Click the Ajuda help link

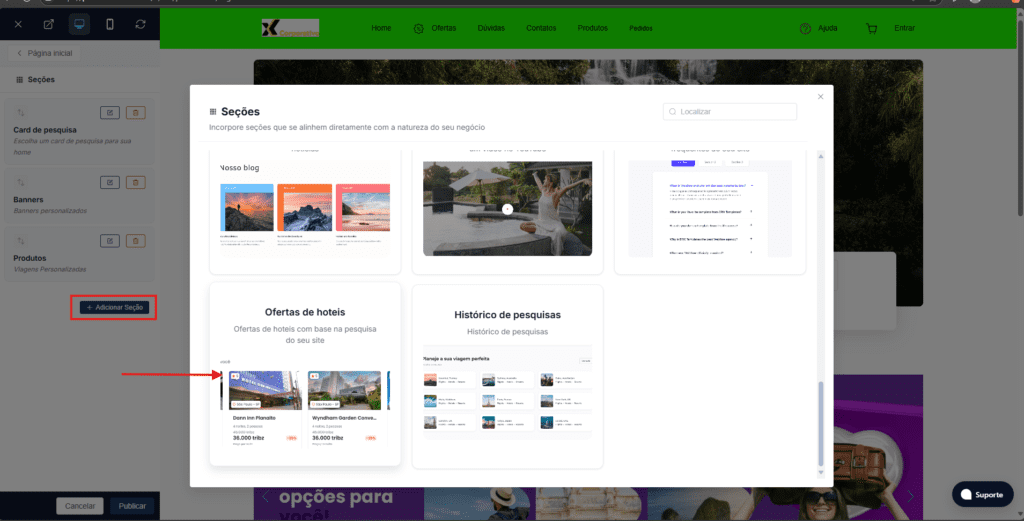click(x=818, y=28)
